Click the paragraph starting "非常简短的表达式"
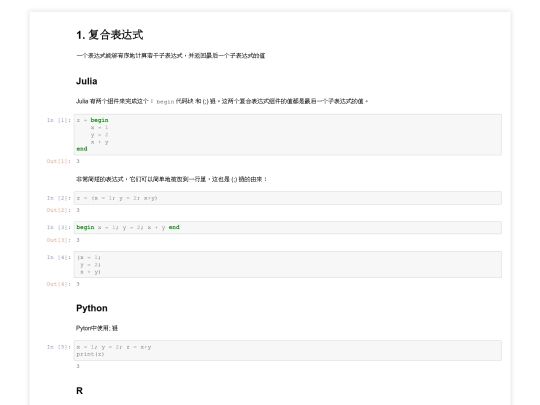Image resolution: width=540 pixels, height=405 pixels. pos(172,179)
